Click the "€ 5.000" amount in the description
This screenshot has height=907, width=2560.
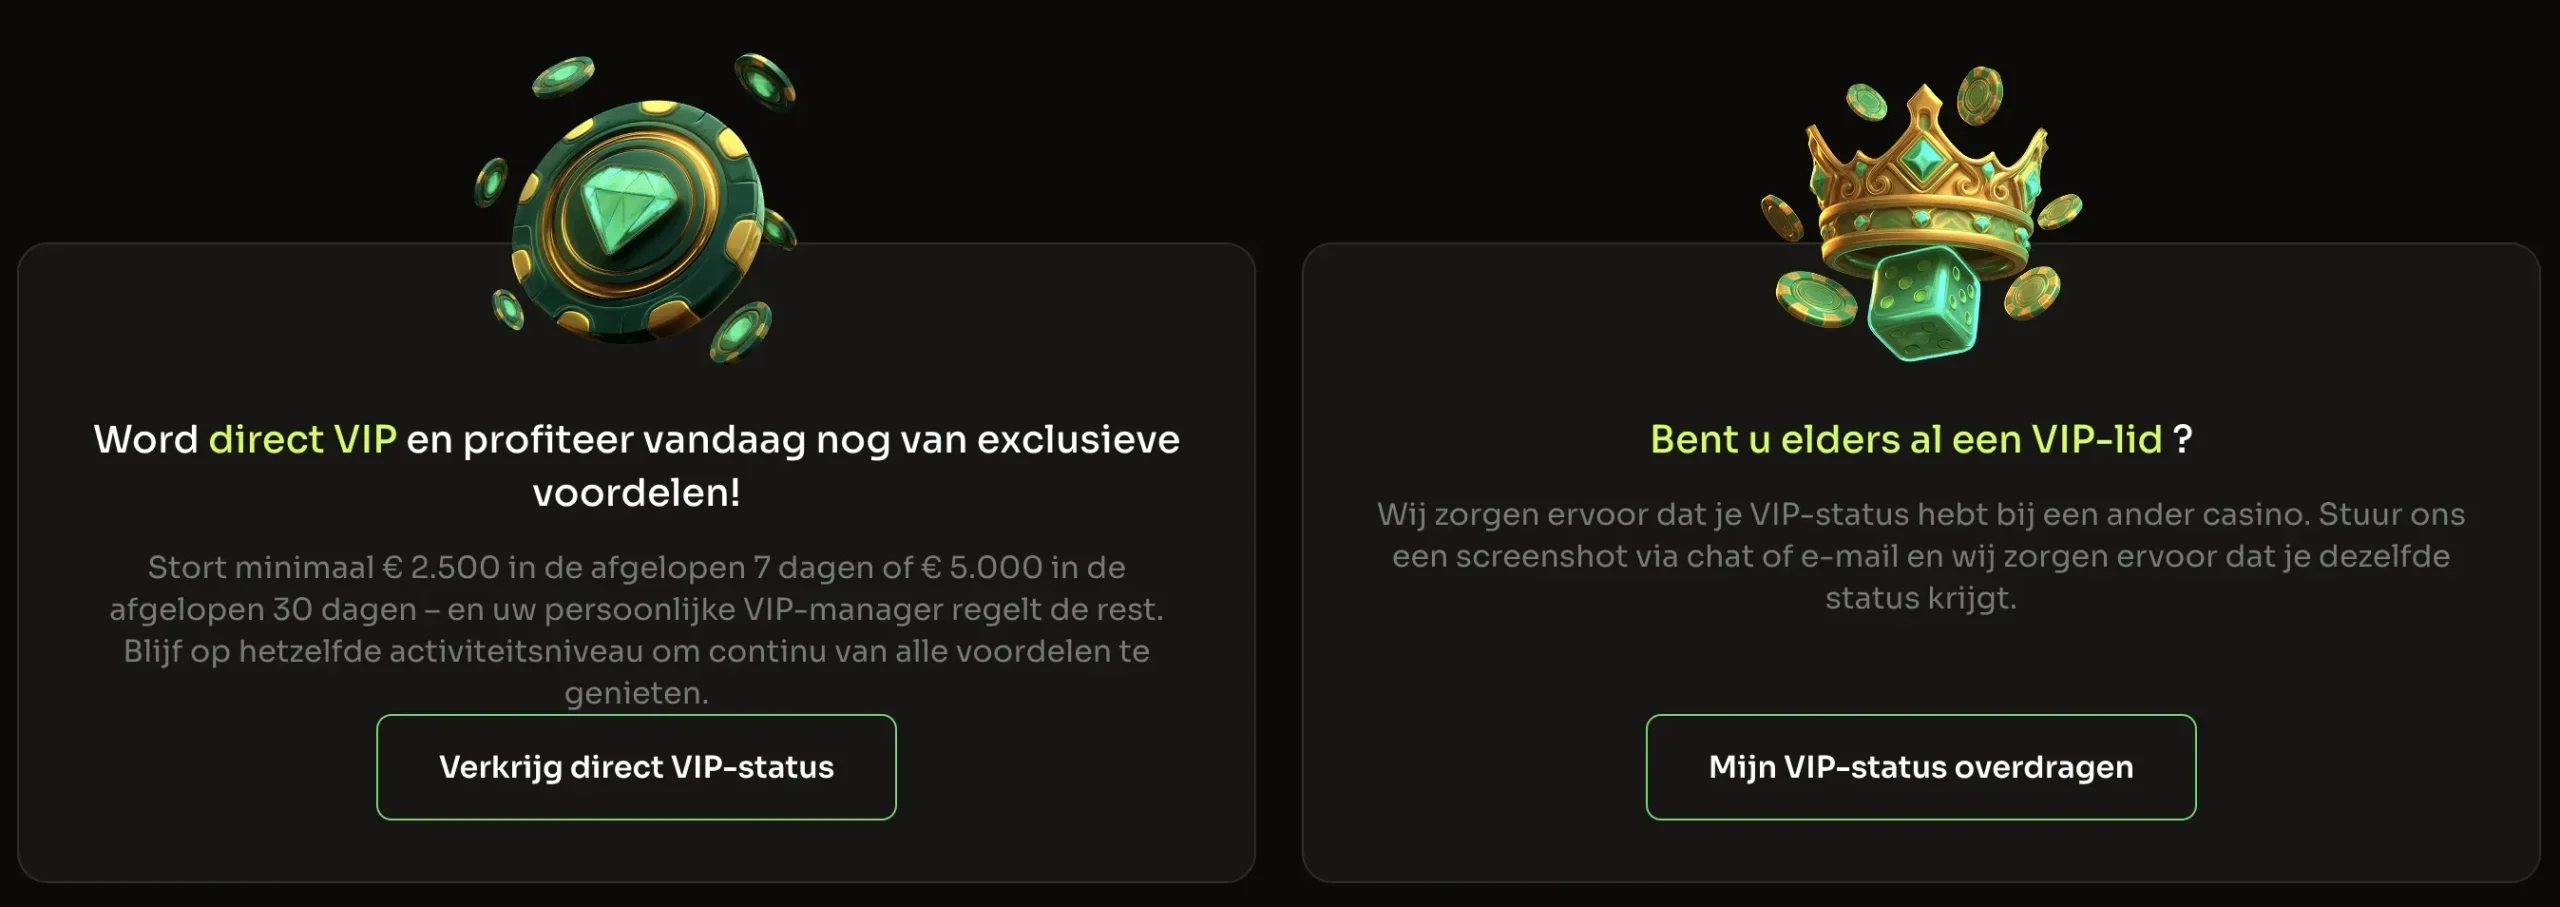click(x=981, y=567)
